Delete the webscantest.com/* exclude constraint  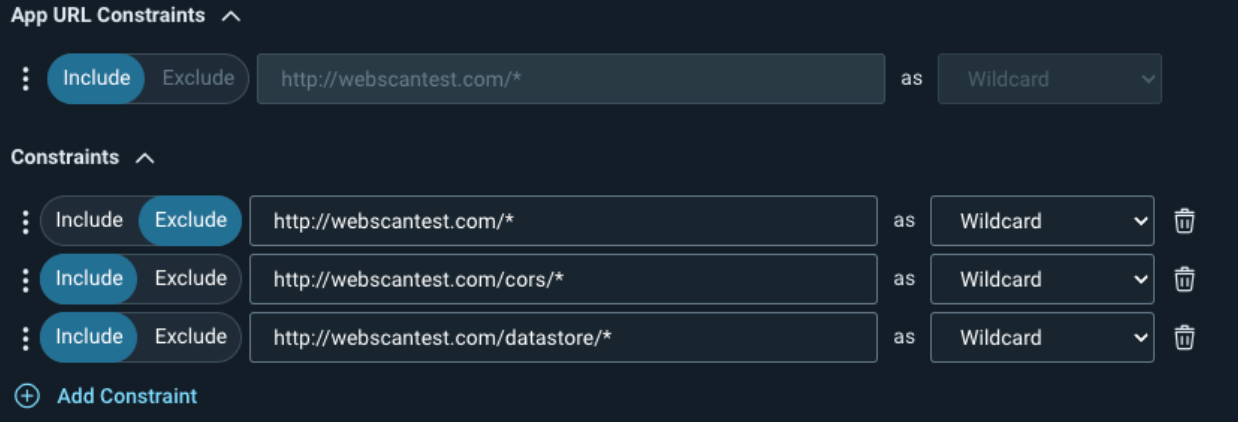[x=1184, y=221]
